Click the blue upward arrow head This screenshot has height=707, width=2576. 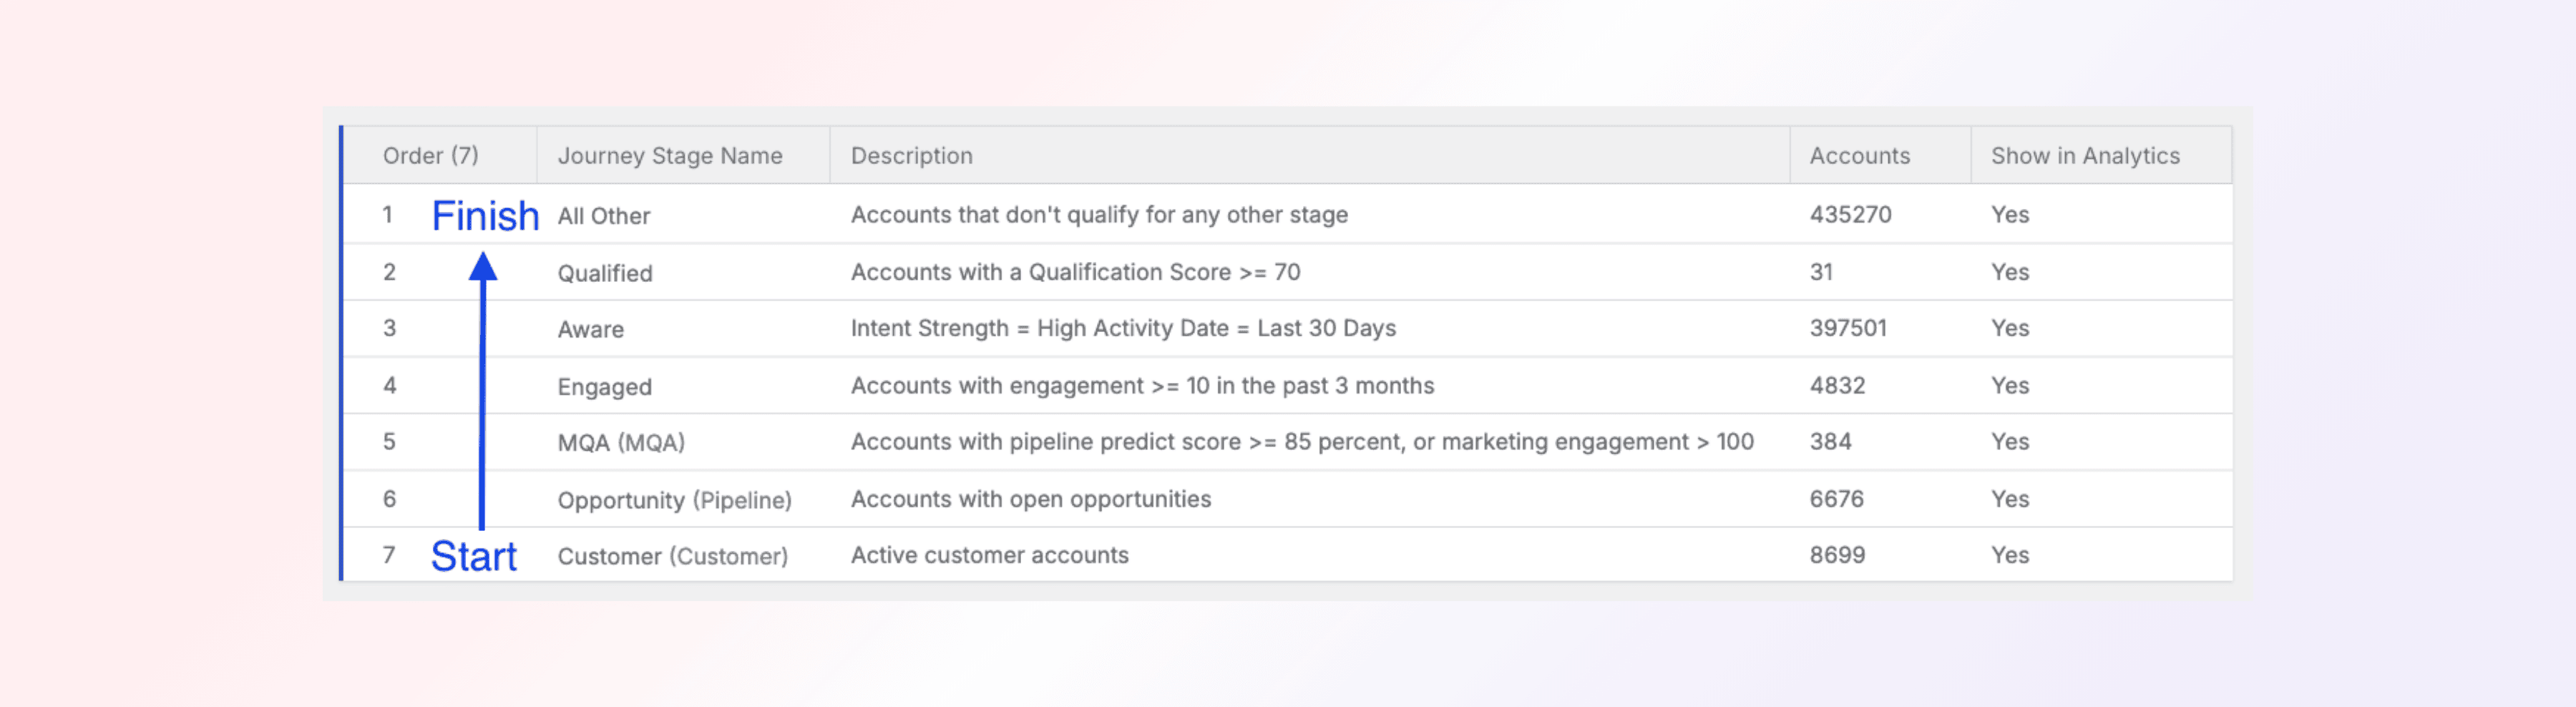coord(483,266)
